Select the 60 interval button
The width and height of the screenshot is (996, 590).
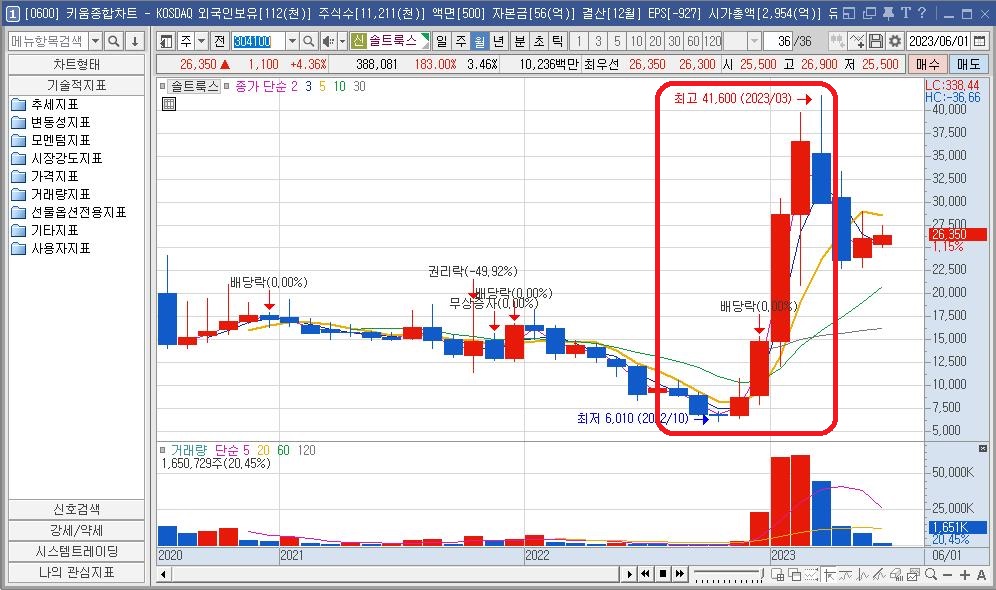pos(694,41)
